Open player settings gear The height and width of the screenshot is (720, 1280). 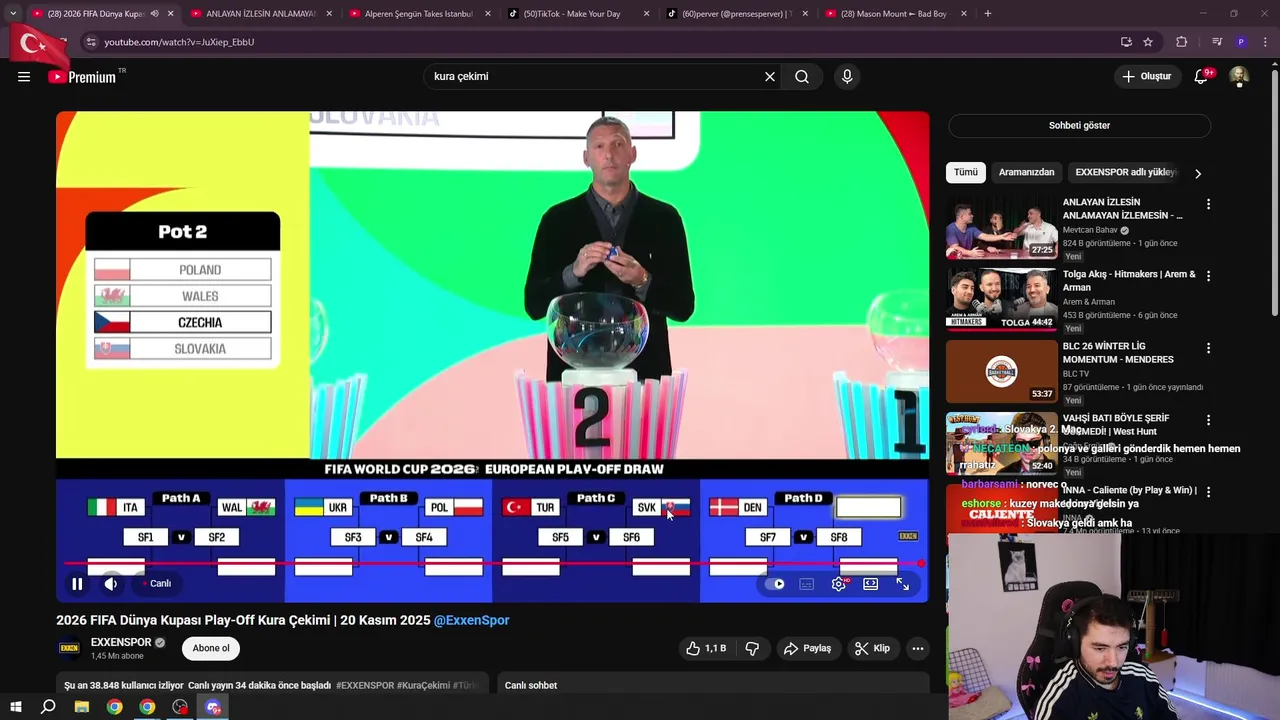pyautogui.click(x=839, y=584)
